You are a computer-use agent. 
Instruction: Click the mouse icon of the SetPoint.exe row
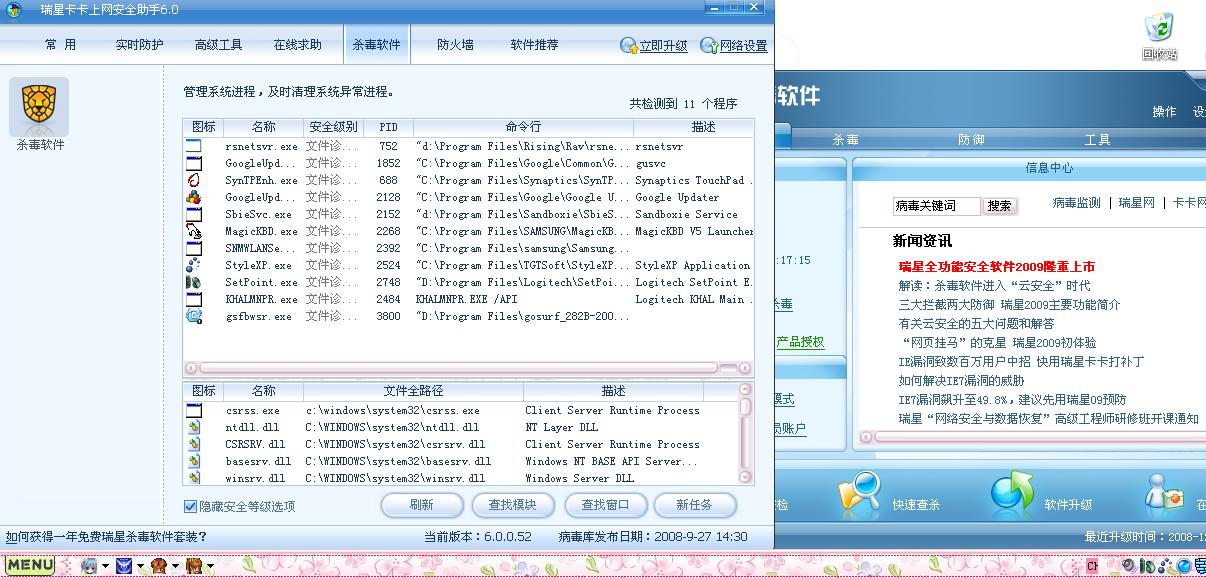click(194, 282)
